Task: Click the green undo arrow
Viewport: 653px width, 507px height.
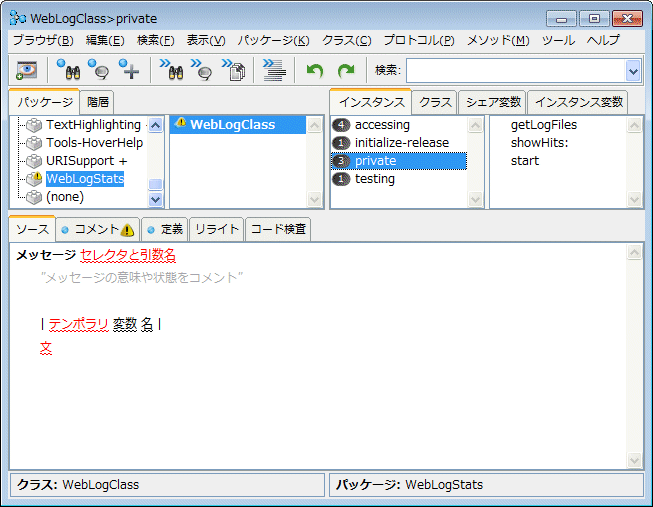Action: (x=315, y=70)
